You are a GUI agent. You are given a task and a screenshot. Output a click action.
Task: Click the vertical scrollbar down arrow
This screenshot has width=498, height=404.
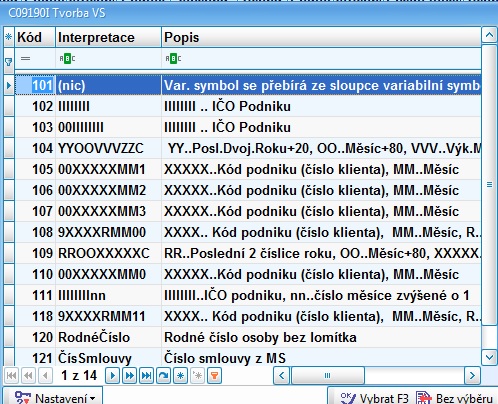(489, 357)
